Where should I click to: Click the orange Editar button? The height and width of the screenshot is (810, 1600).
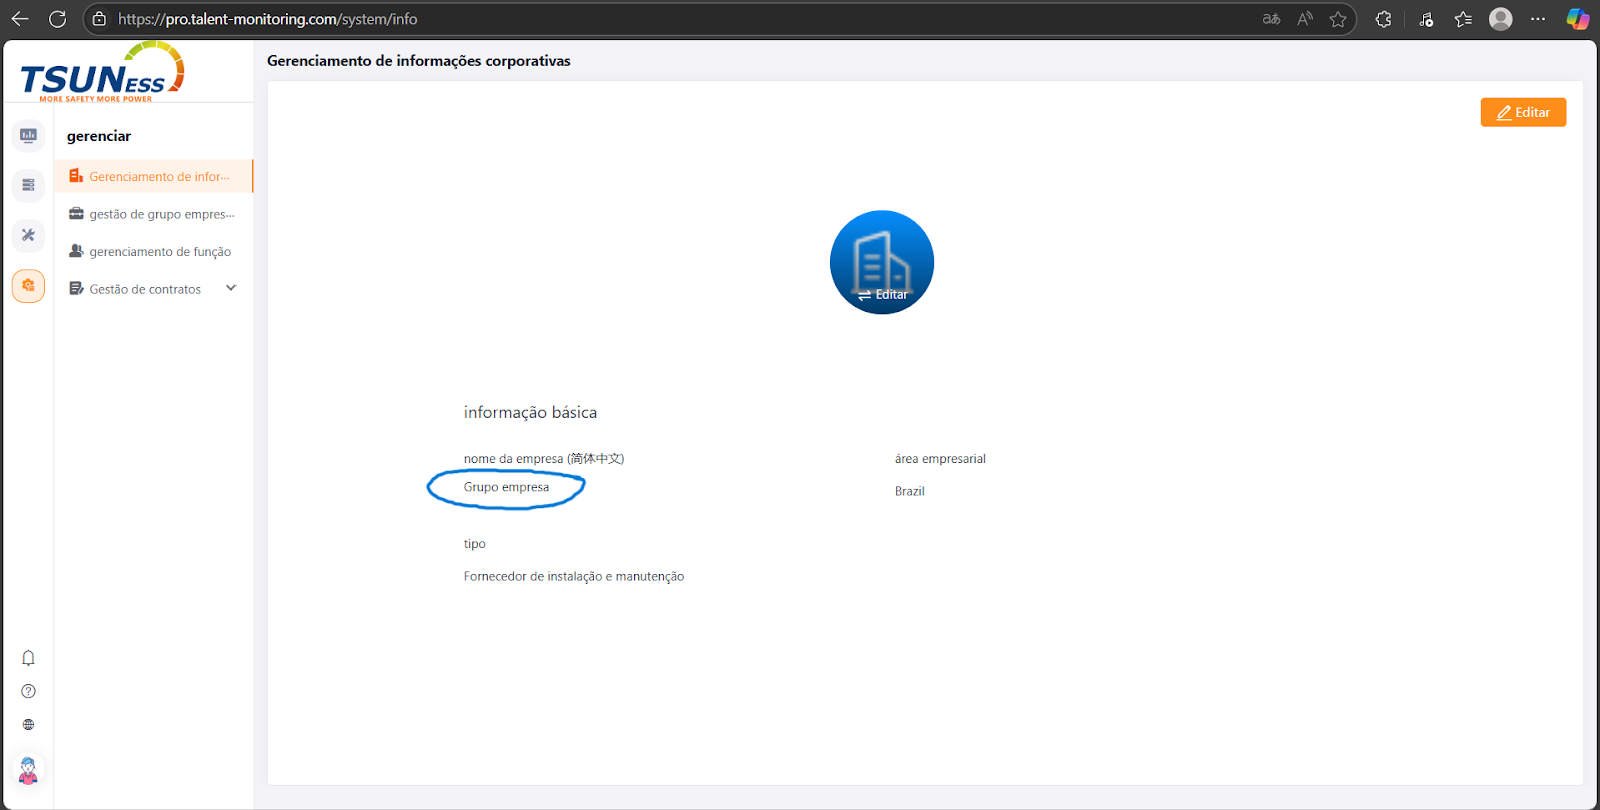[1522, 112]
